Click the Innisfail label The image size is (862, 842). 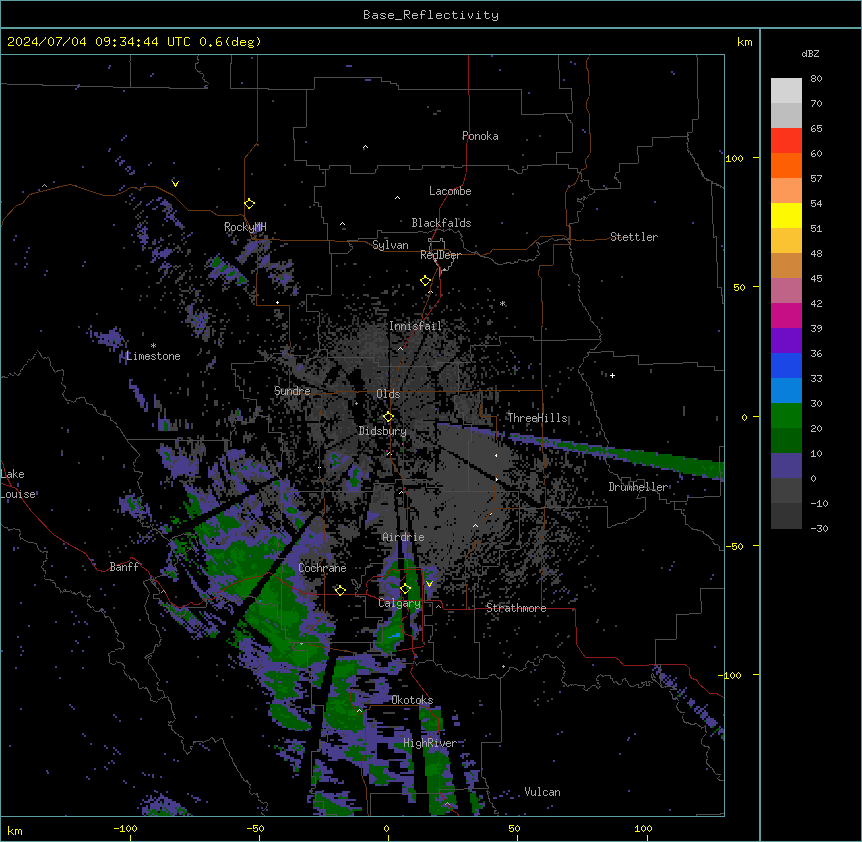(416, 326)
